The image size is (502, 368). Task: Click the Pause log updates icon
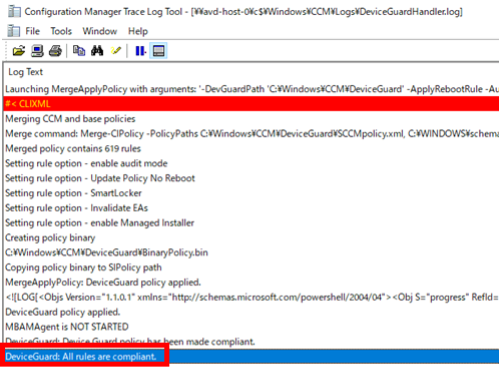tap(140, 51)
